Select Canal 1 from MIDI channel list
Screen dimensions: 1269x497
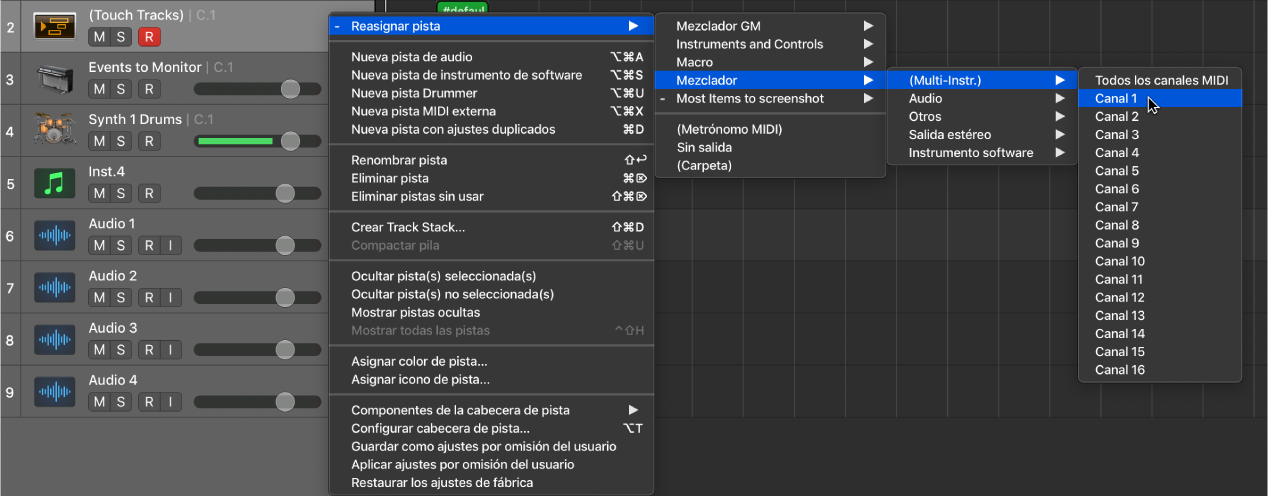click(1116, 98)
